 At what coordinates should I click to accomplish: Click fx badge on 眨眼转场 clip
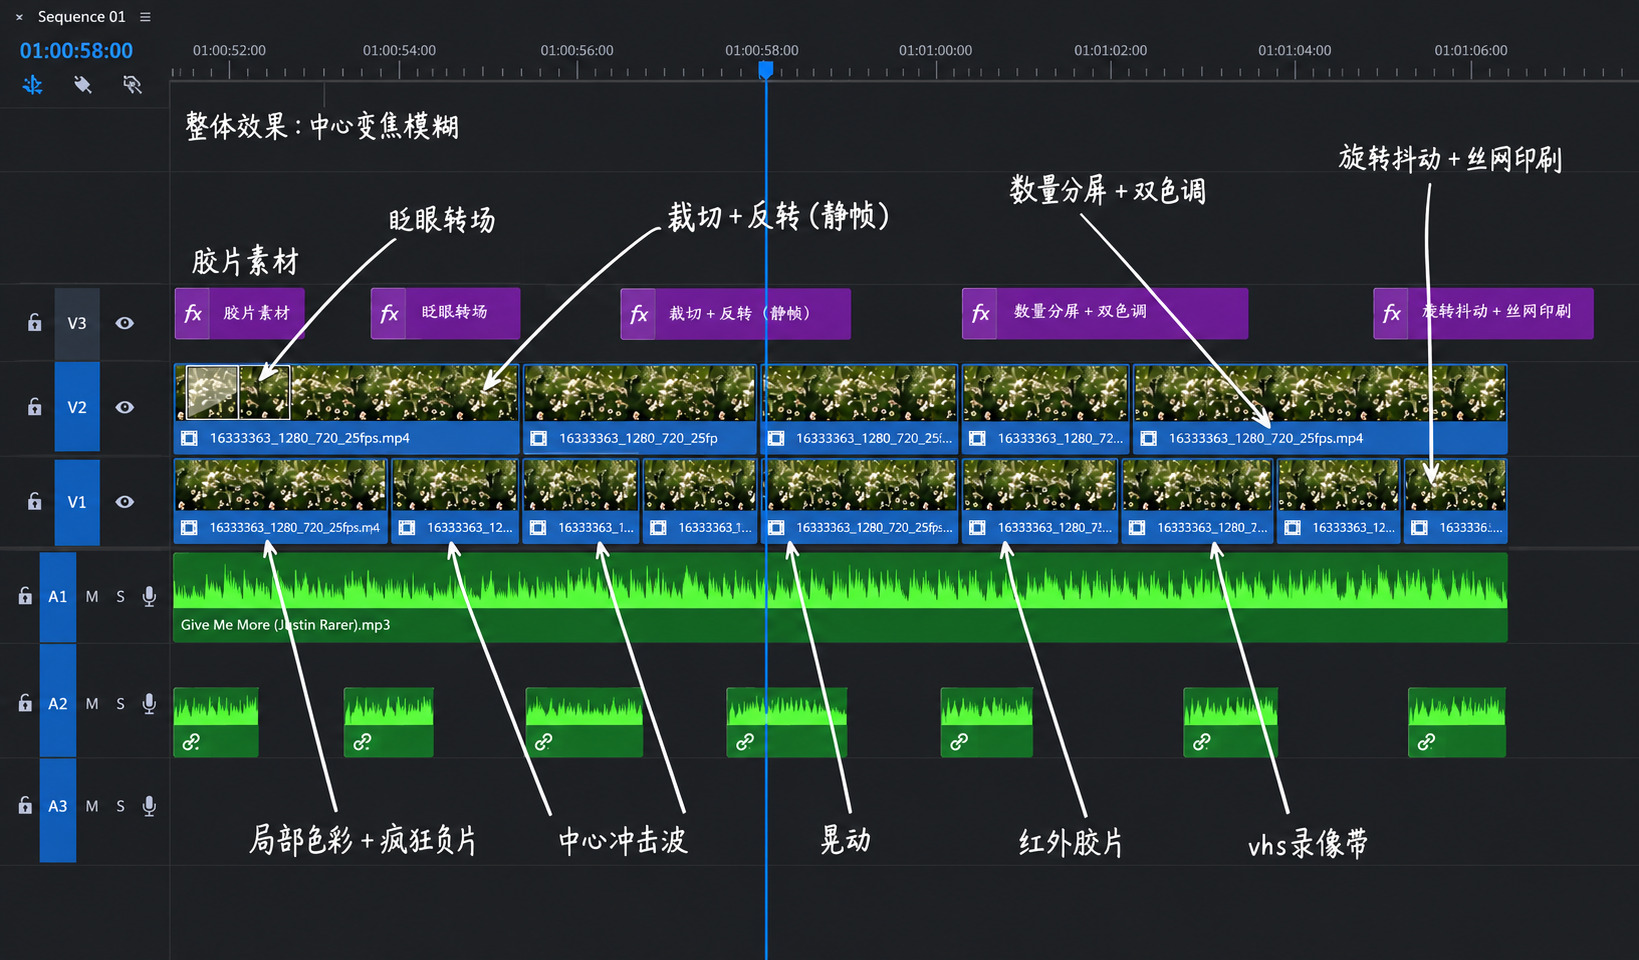click(389, 314)
